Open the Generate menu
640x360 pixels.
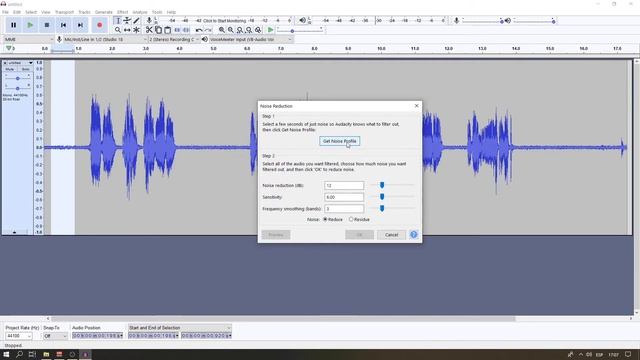click(104, 12)
